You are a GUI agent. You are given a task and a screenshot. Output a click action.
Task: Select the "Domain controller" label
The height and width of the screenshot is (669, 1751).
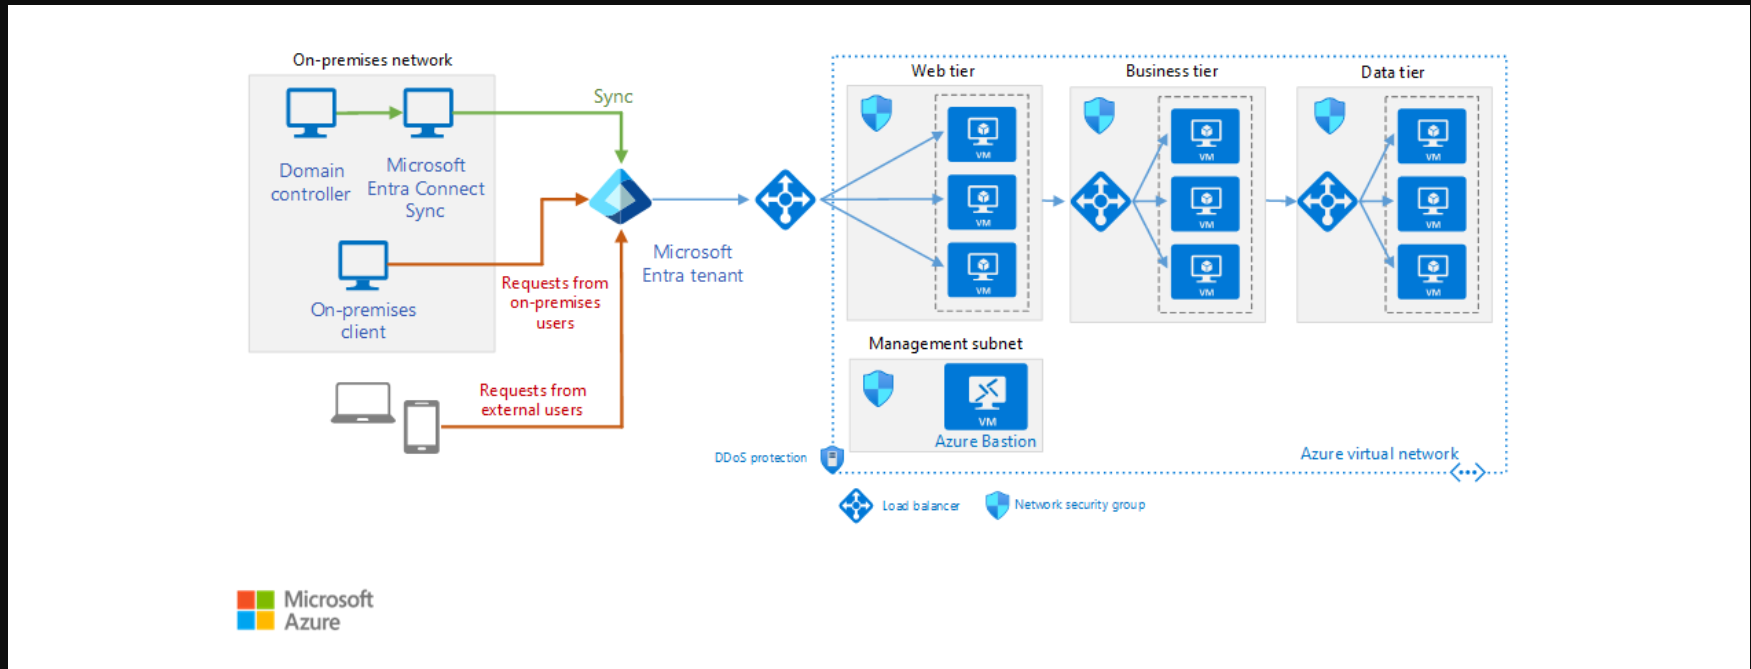pos(311,182)
